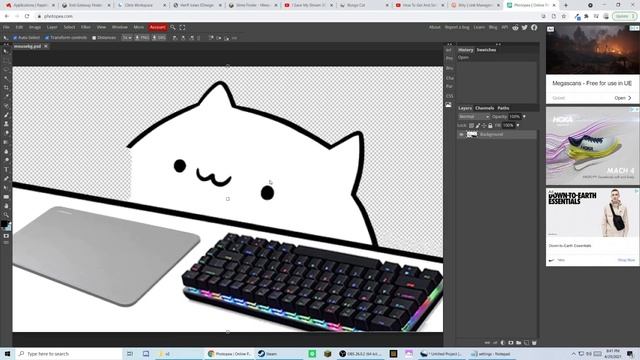Select the Rectangle shape tool
This screenshot has height=360, width=640.
click(x=6, y=197)
